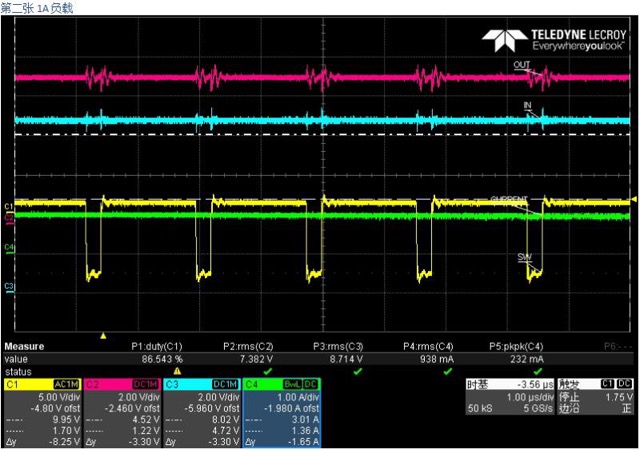The width and height of the screenshot is (640, 450).
Task: Open the C1 channel descriptor box
Action: point(42,413)
